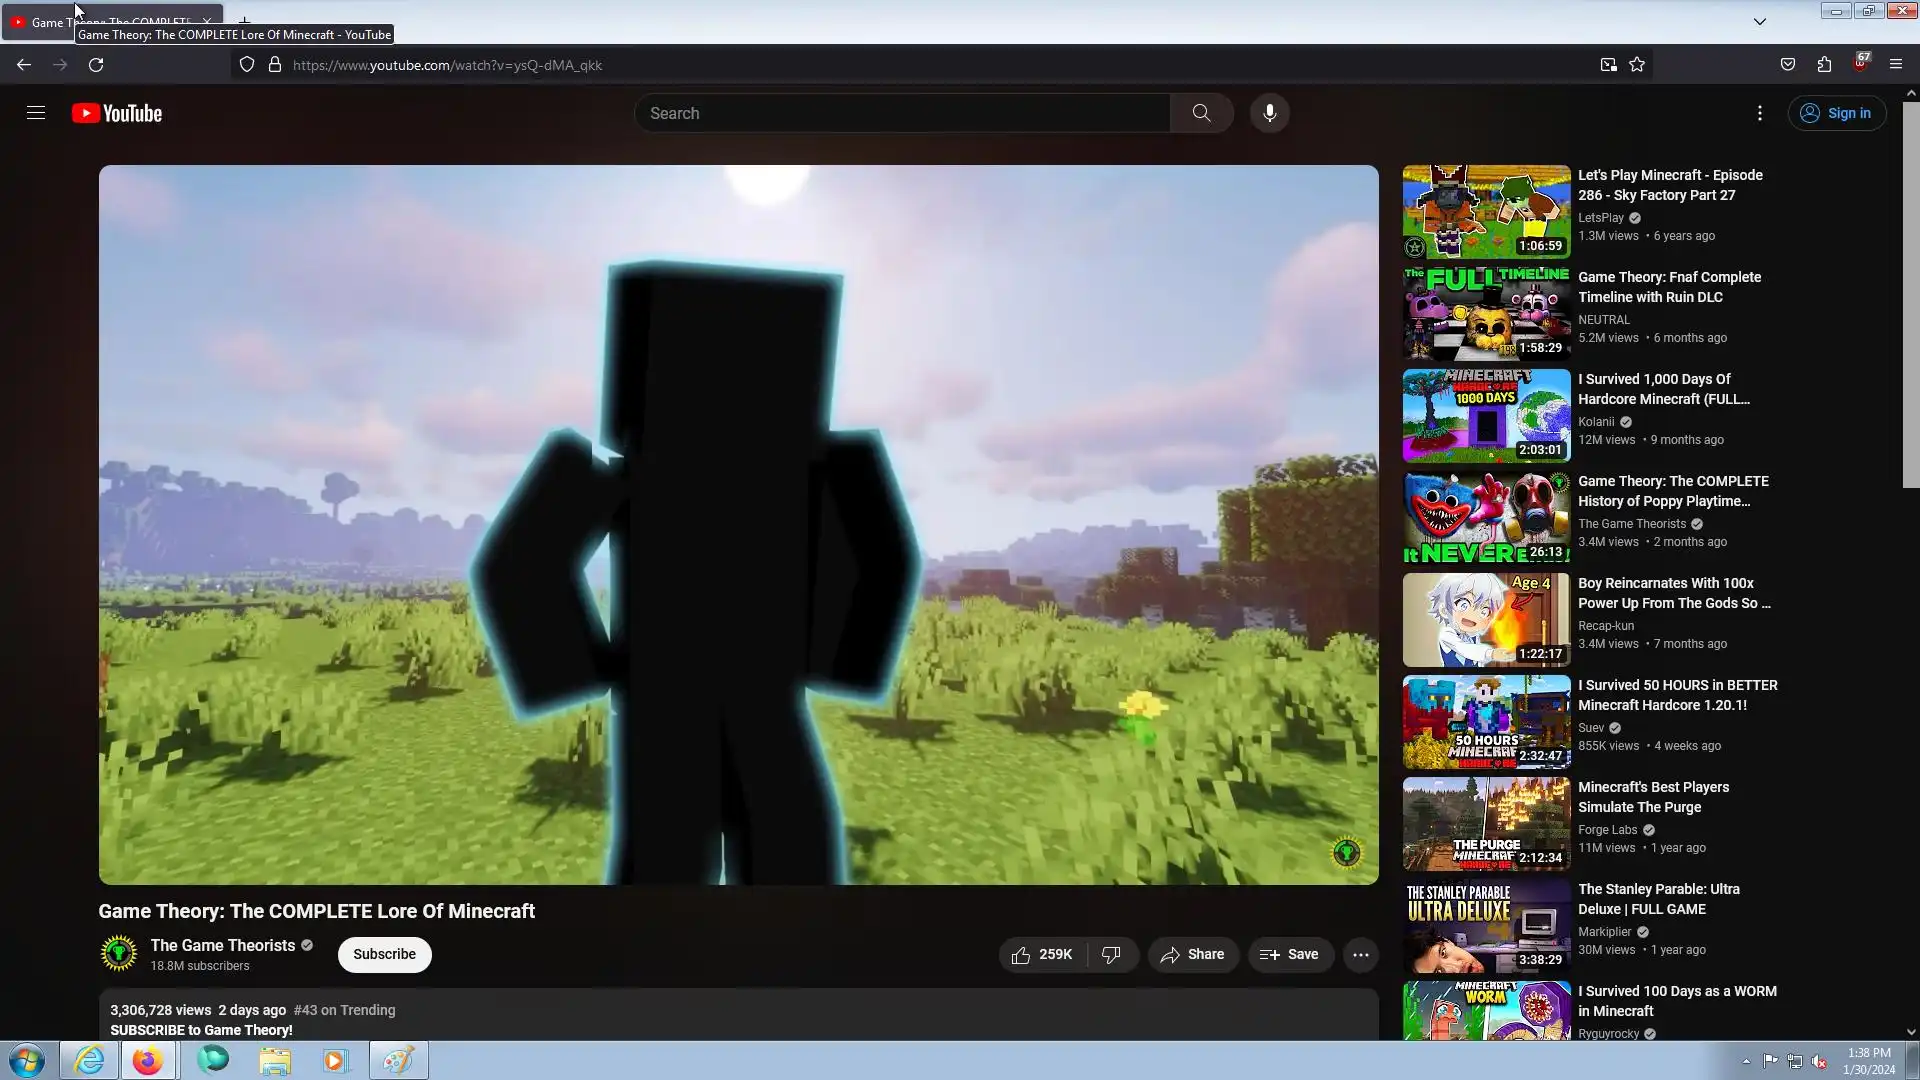Reload the page in the browser
The height and width of the screenshot is (1080, 1920).
click(x=96, y=65)
